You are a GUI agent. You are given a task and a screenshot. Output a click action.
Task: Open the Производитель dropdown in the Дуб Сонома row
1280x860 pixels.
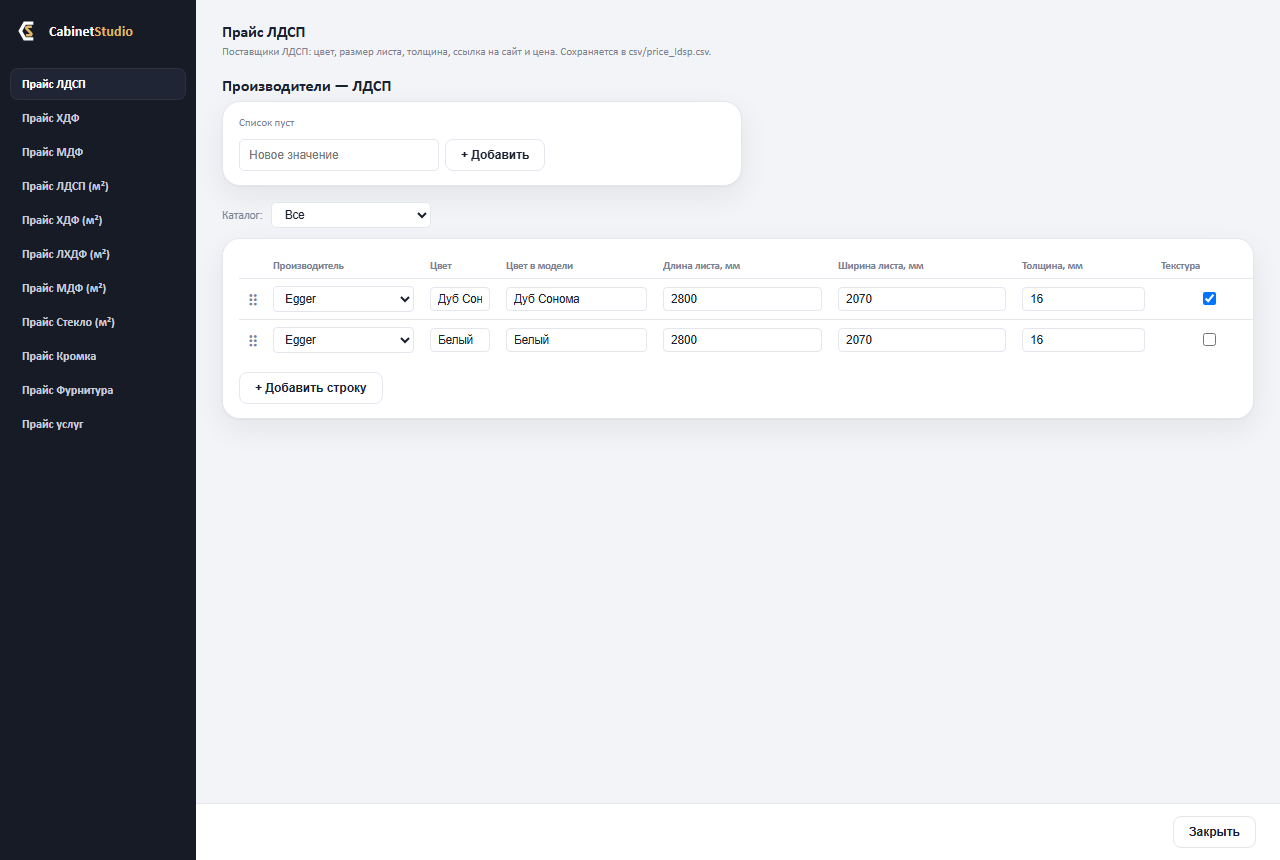click(343, 299)
